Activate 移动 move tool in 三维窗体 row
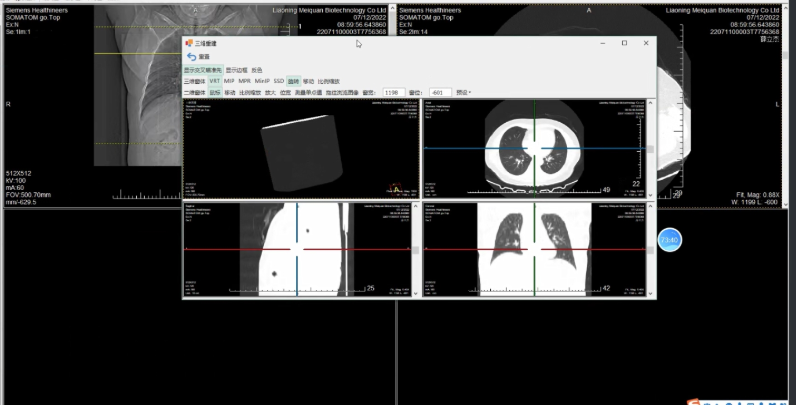The image size is (796, 410). [309, 81]
